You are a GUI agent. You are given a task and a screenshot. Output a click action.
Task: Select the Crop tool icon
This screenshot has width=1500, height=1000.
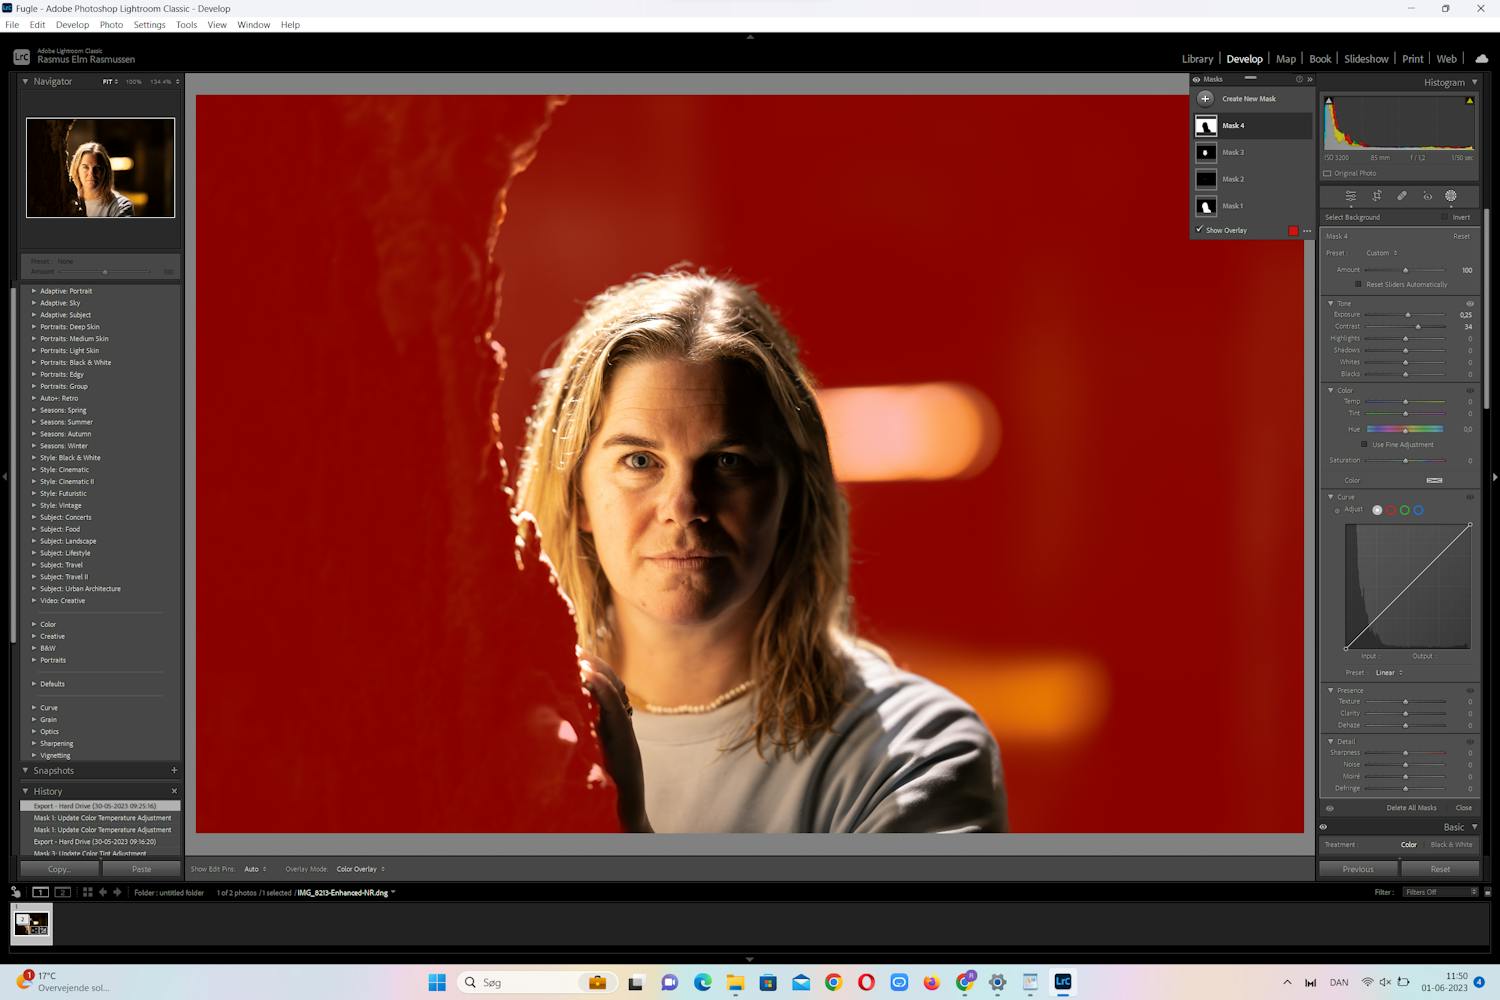[x=1376, y=196]
